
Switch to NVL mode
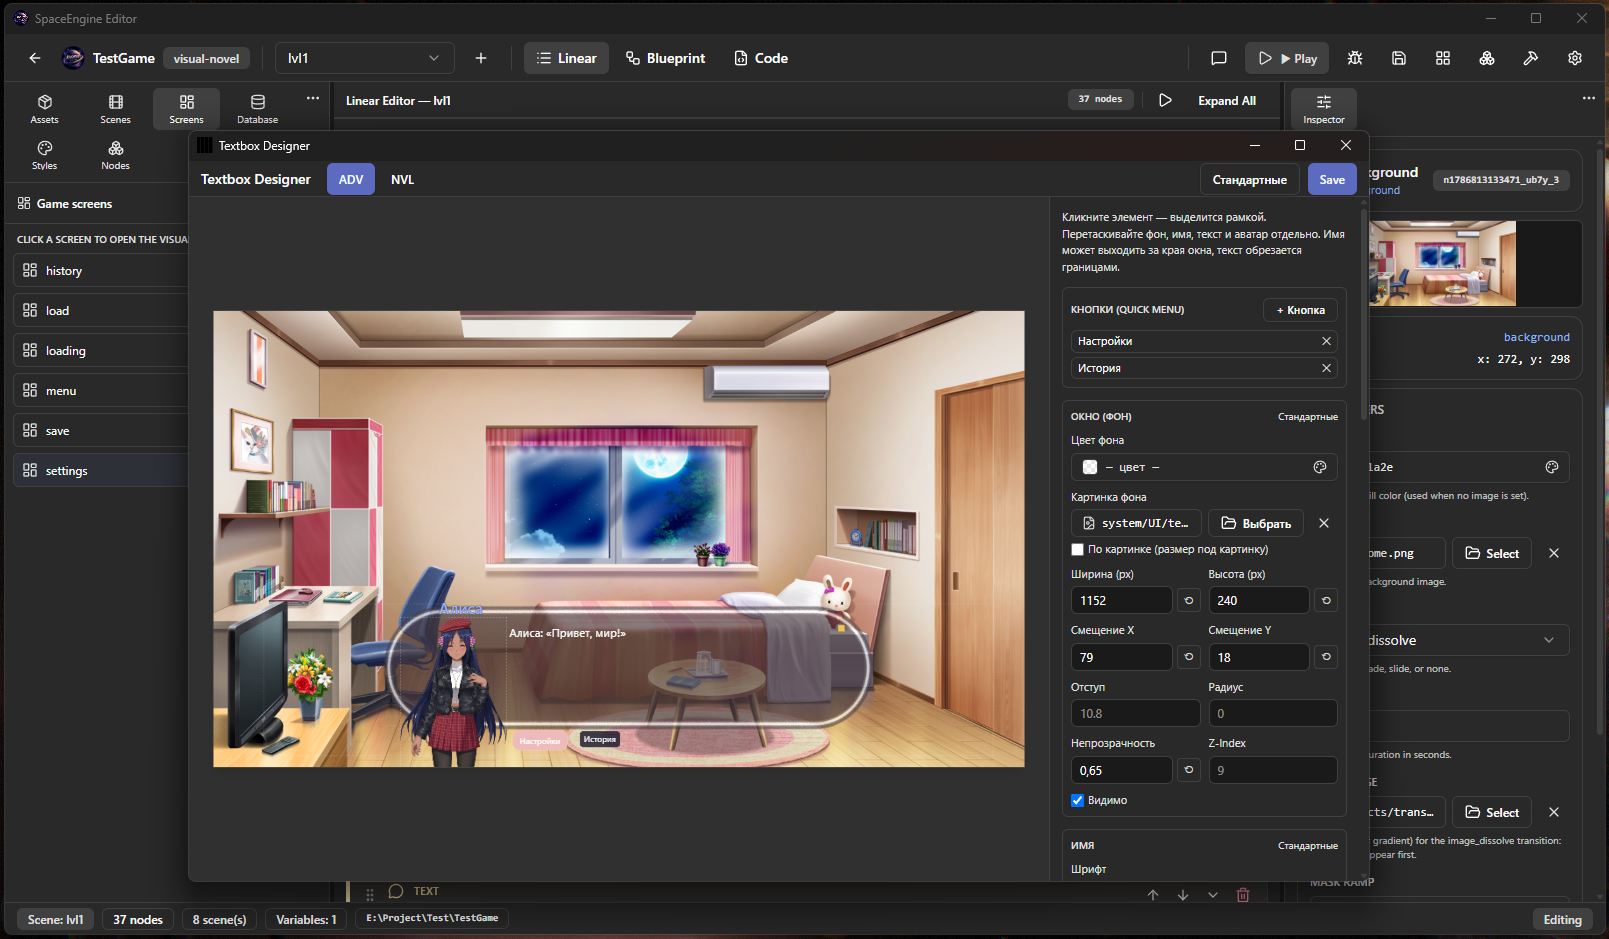(x=402, y=179)
